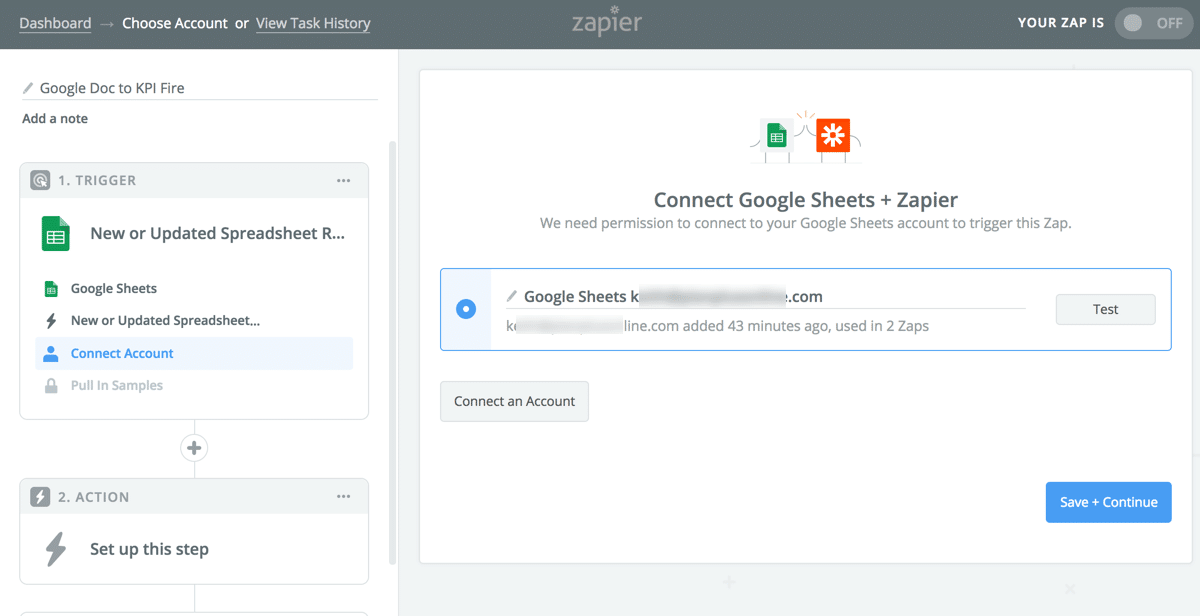This screenshot has width=1200, height=616.
Task: Click large Google Sheets icon in Trigger
Action: pos(55,234)
